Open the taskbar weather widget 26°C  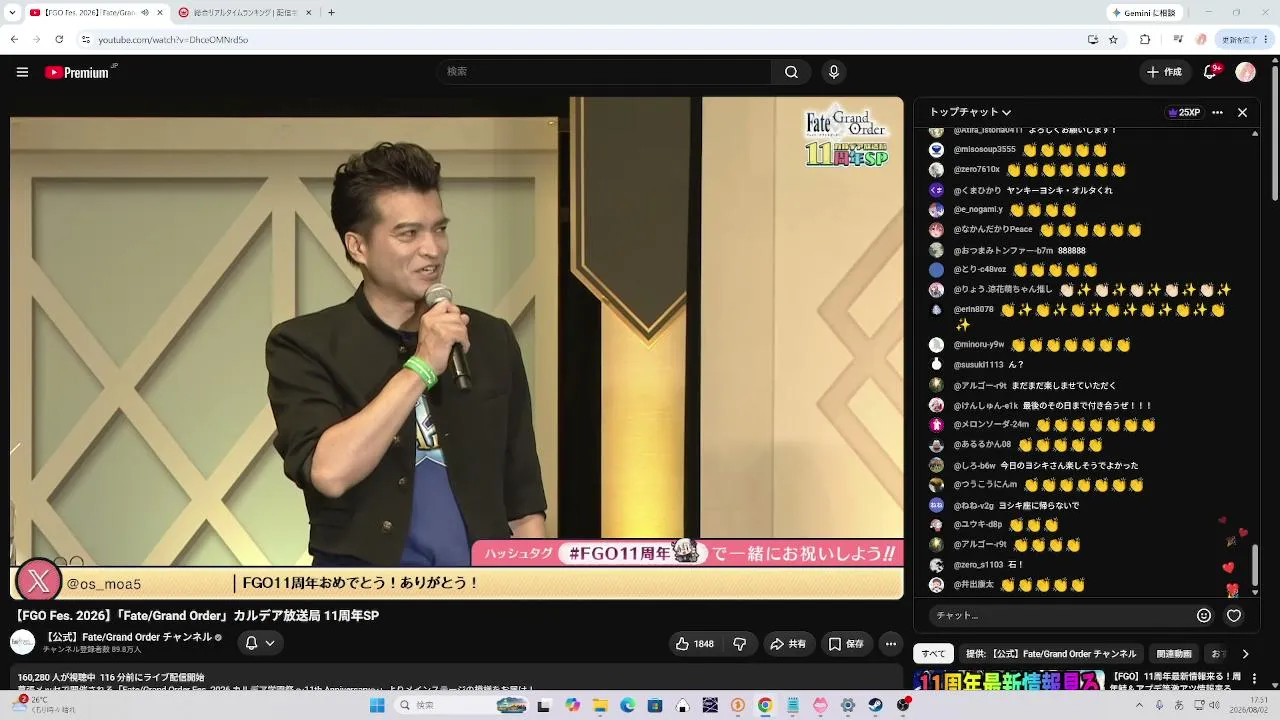click(42, 705)
